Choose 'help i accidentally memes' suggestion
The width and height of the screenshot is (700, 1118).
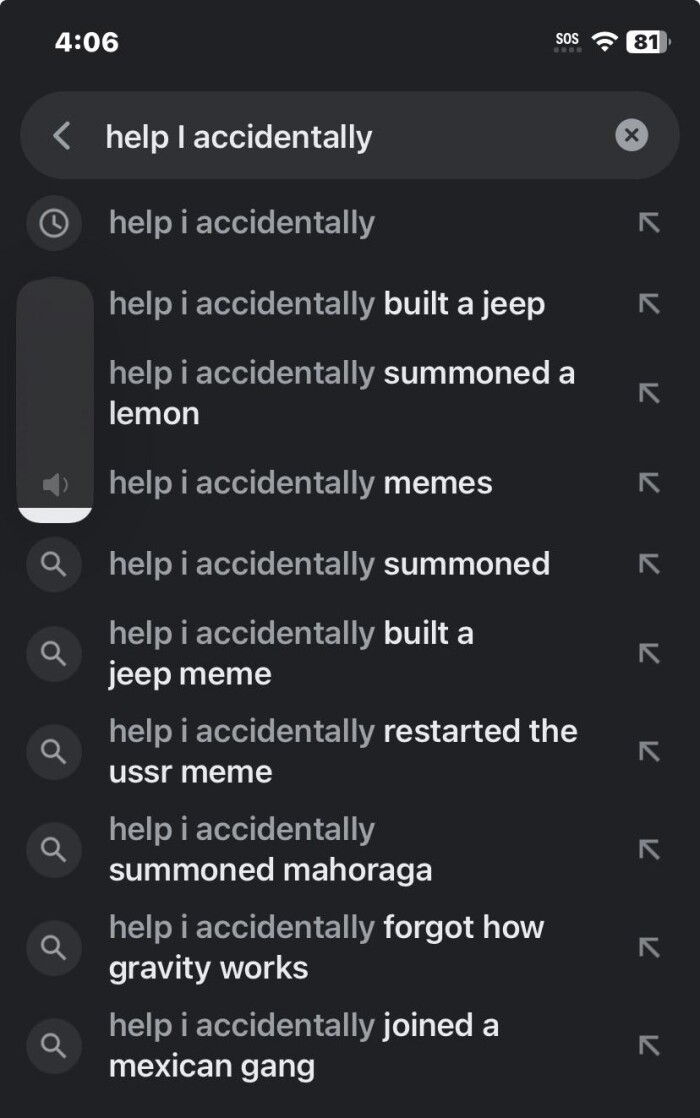click(x=300, y=483)
